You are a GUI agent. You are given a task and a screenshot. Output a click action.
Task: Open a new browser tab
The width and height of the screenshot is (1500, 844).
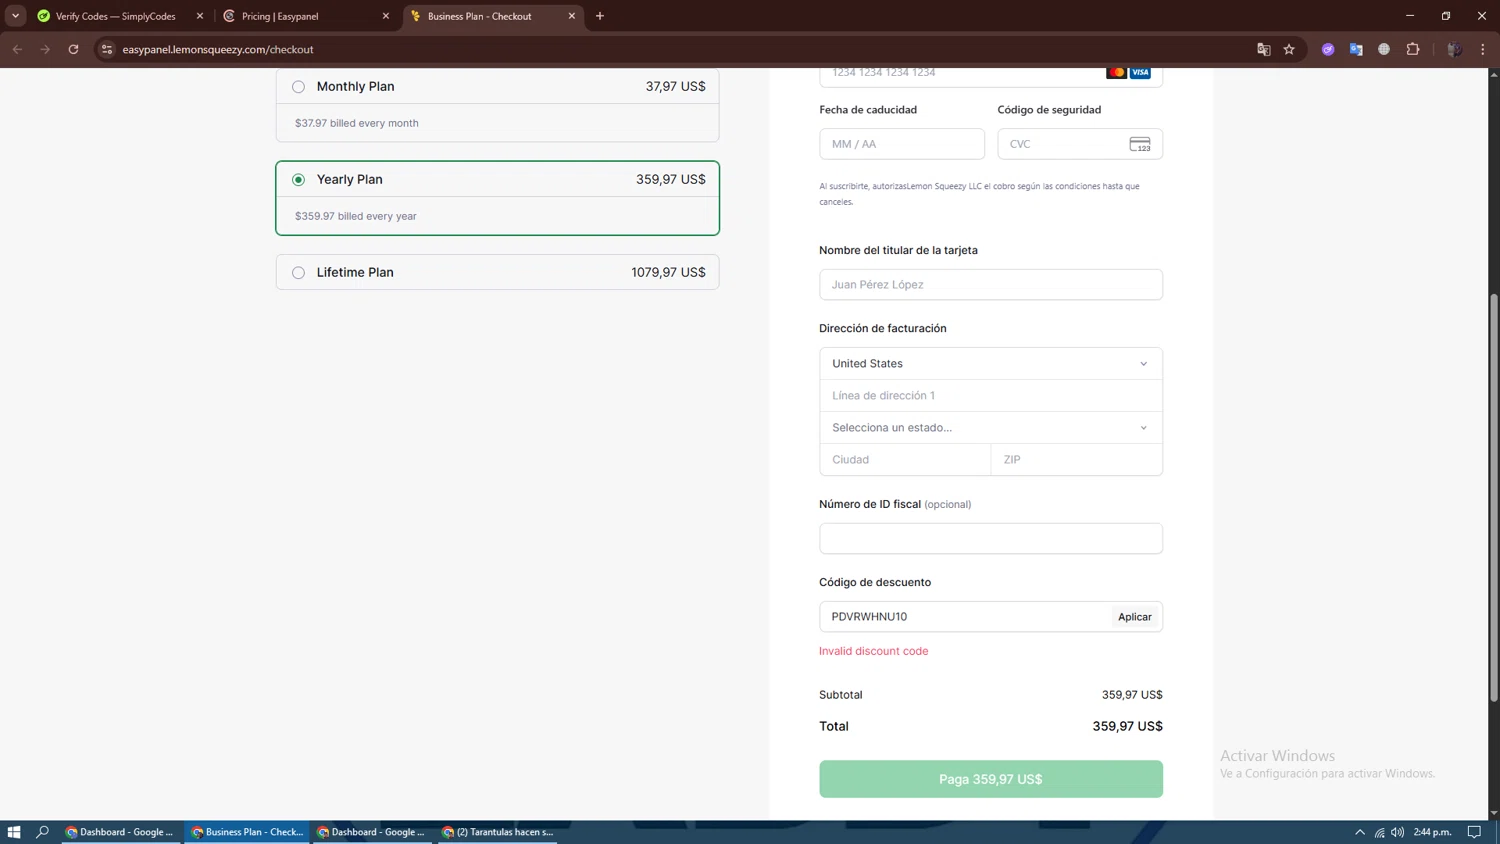[x=600, y=16]
